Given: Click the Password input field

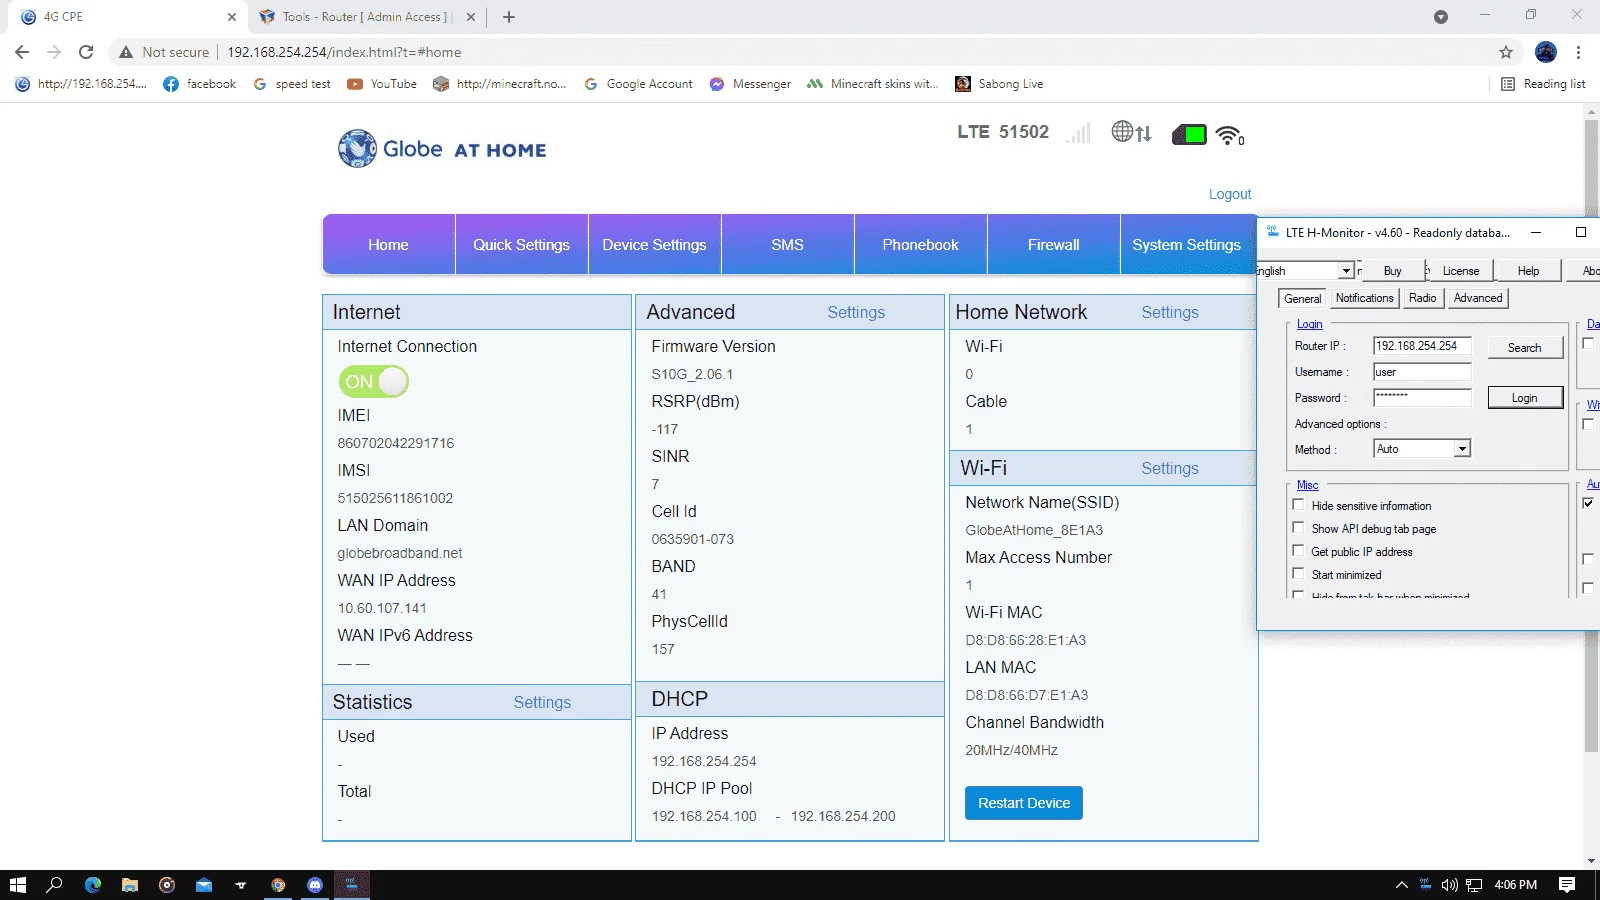Looking at the screenshot, I should (x=1421, y=398).
